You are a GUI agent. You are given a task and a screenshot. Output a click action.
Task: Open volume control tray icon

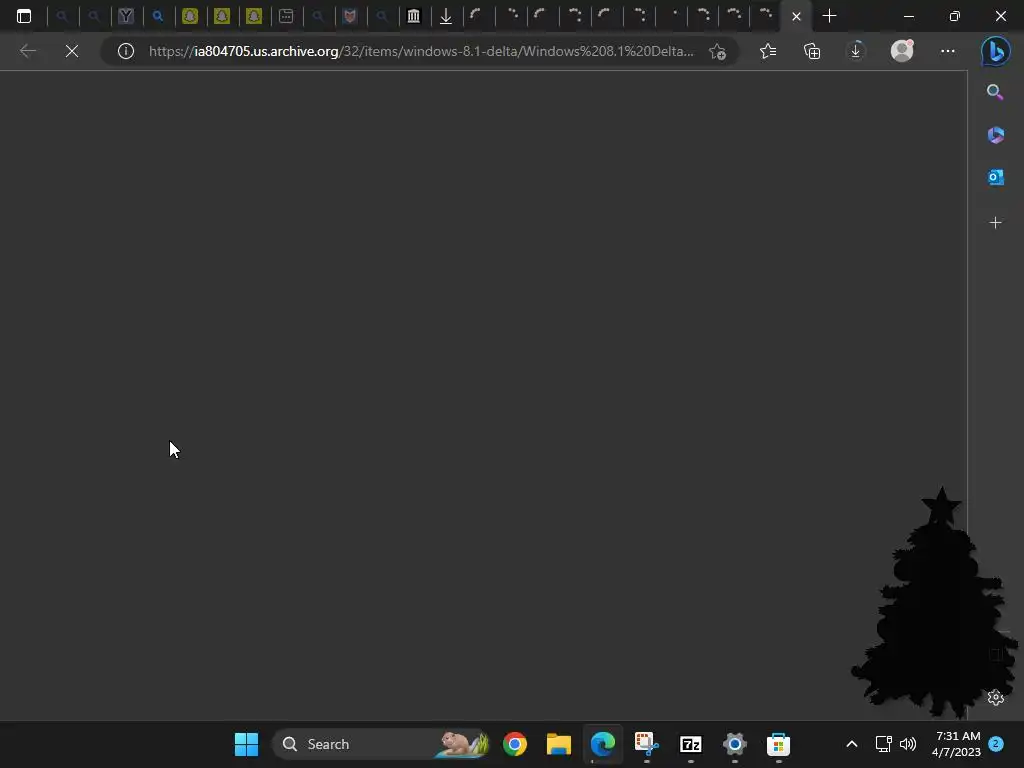coord(908,744)
